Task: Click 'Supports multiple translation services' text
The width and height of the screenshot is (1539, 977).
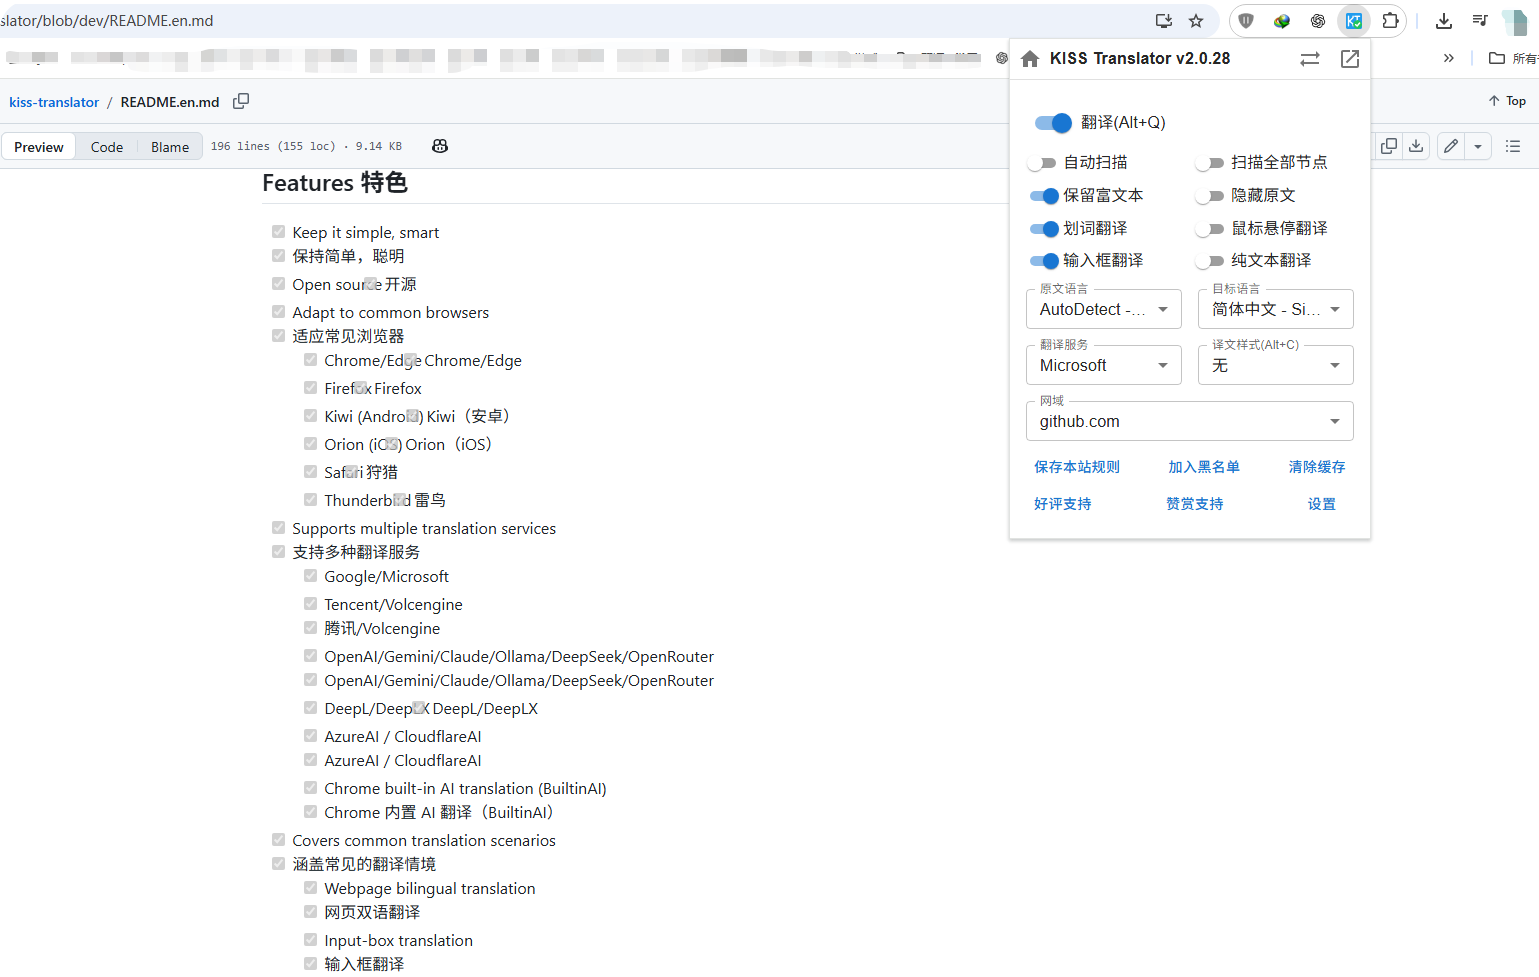Action: pos(424,528)
